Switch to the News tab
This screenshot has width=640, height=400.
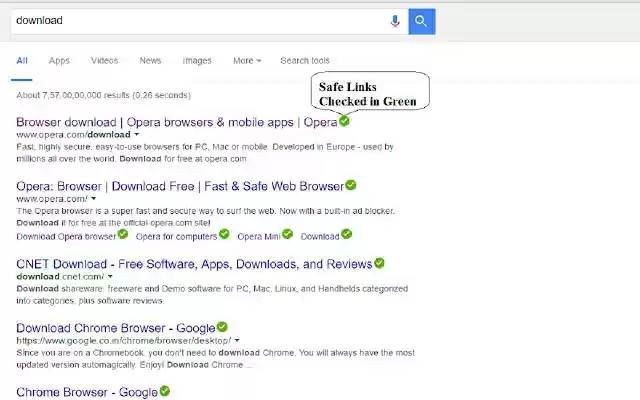pos(150,61)
